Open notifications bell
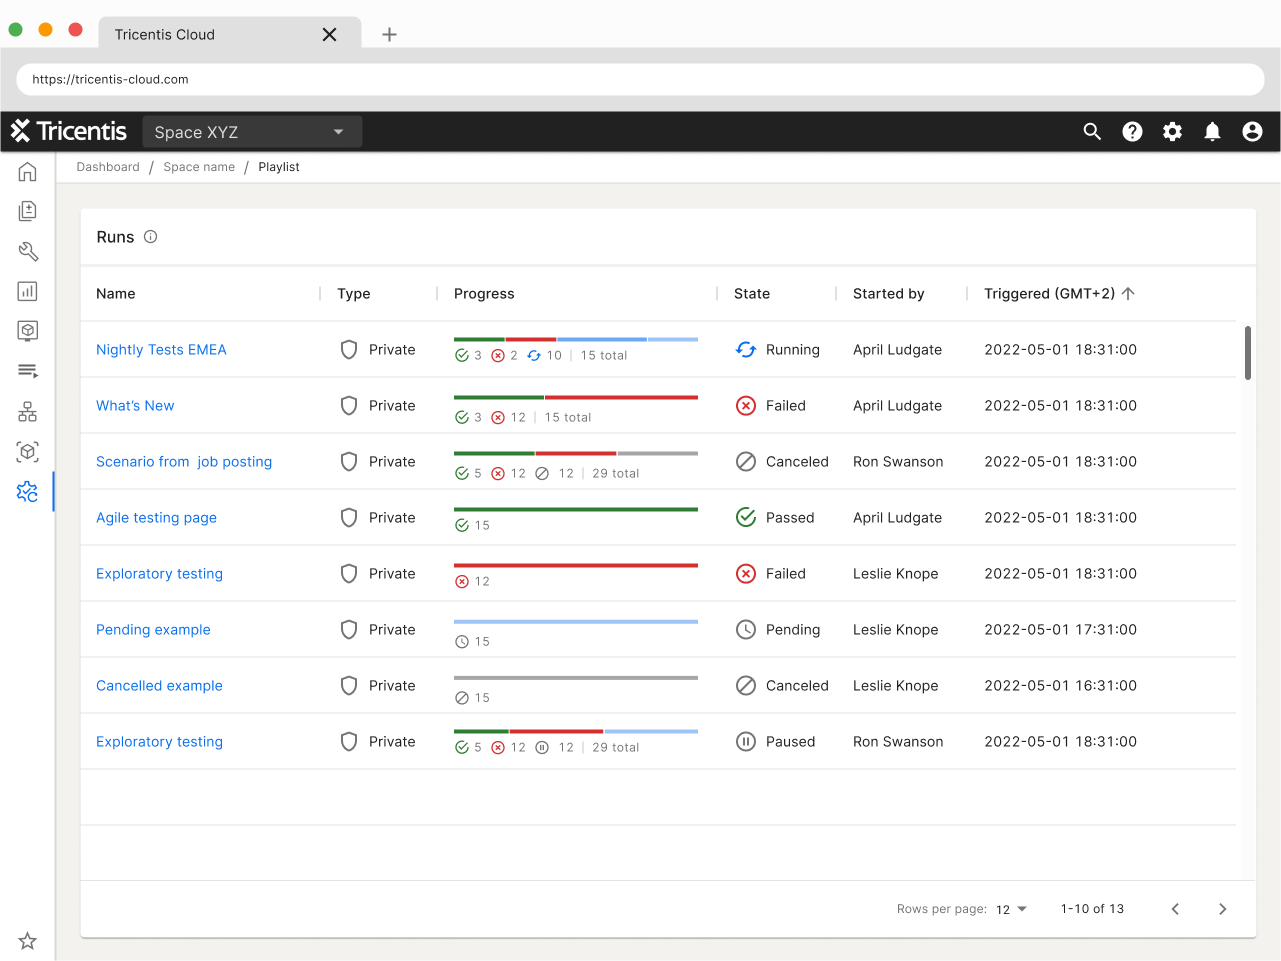Viewport: 1281px width, 961px height. click(1212, 131)
